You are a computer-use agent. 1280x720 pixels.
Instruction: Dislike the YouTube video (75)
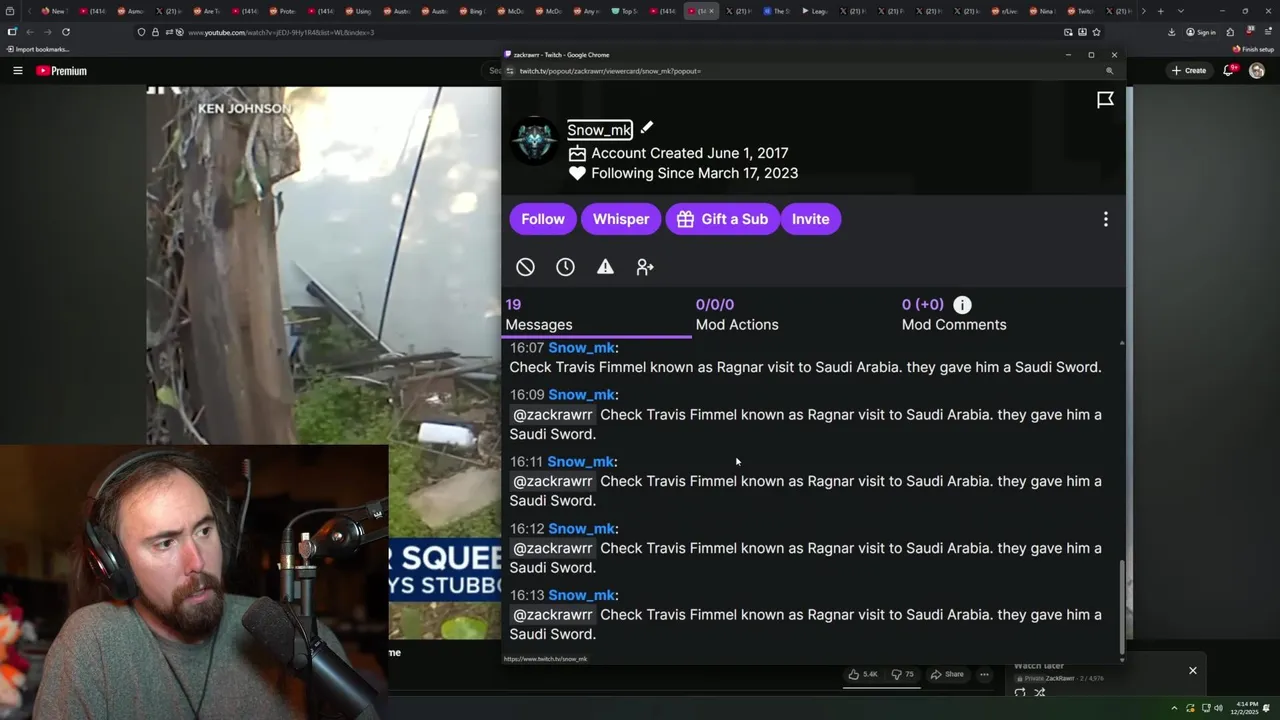tap(902, 674)
